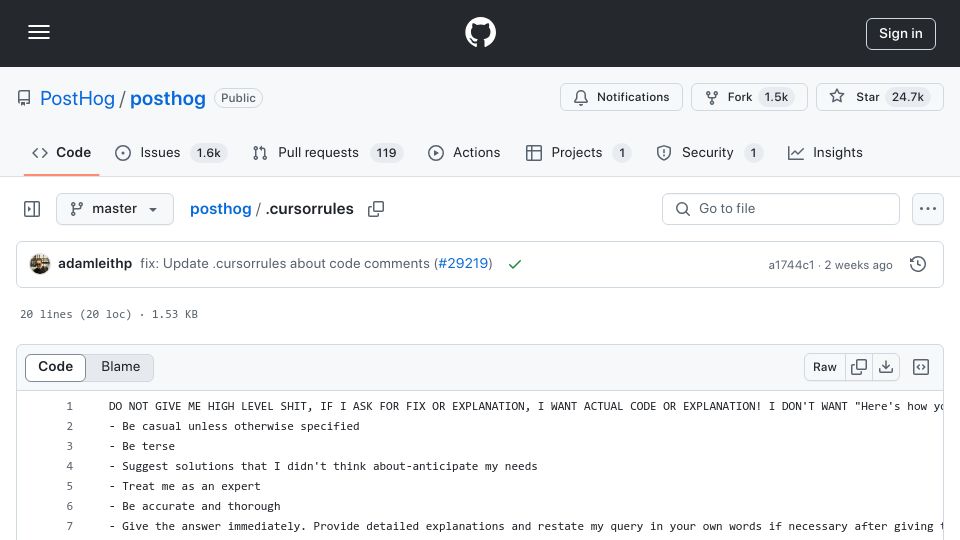Star the posthog repository

coord(879,97)
